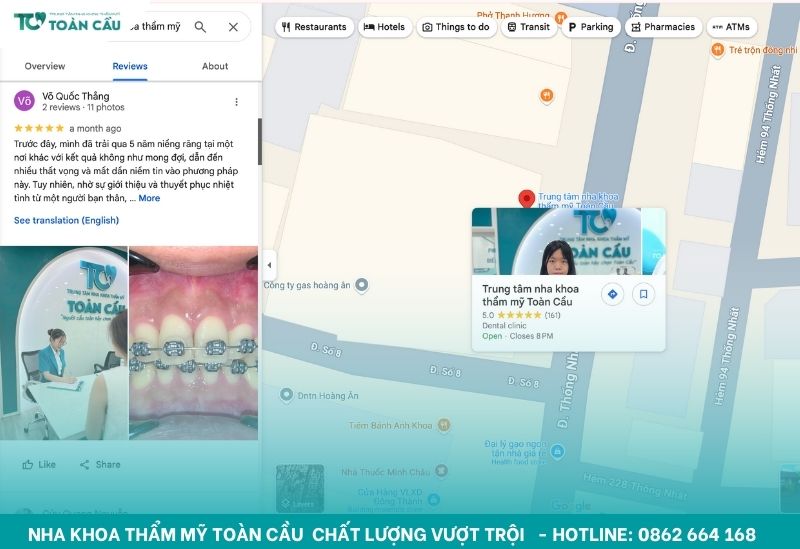Image resolution: width=800 pixels, height=549 pixels.
Task: Click place card title Trung tâm nha khoa
Action: [x=531, y=295]
